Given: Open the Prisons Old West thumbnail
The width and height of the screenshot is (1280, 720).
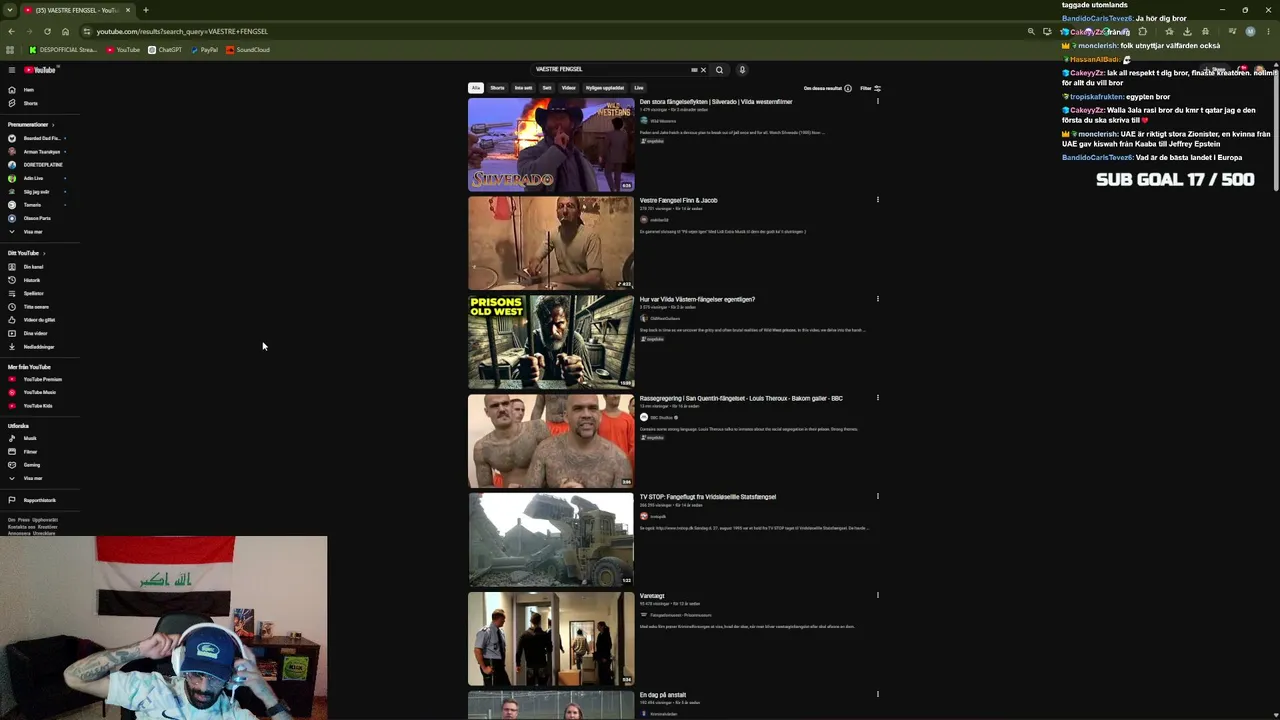Looking at the screenshot, I should point(551,342).
